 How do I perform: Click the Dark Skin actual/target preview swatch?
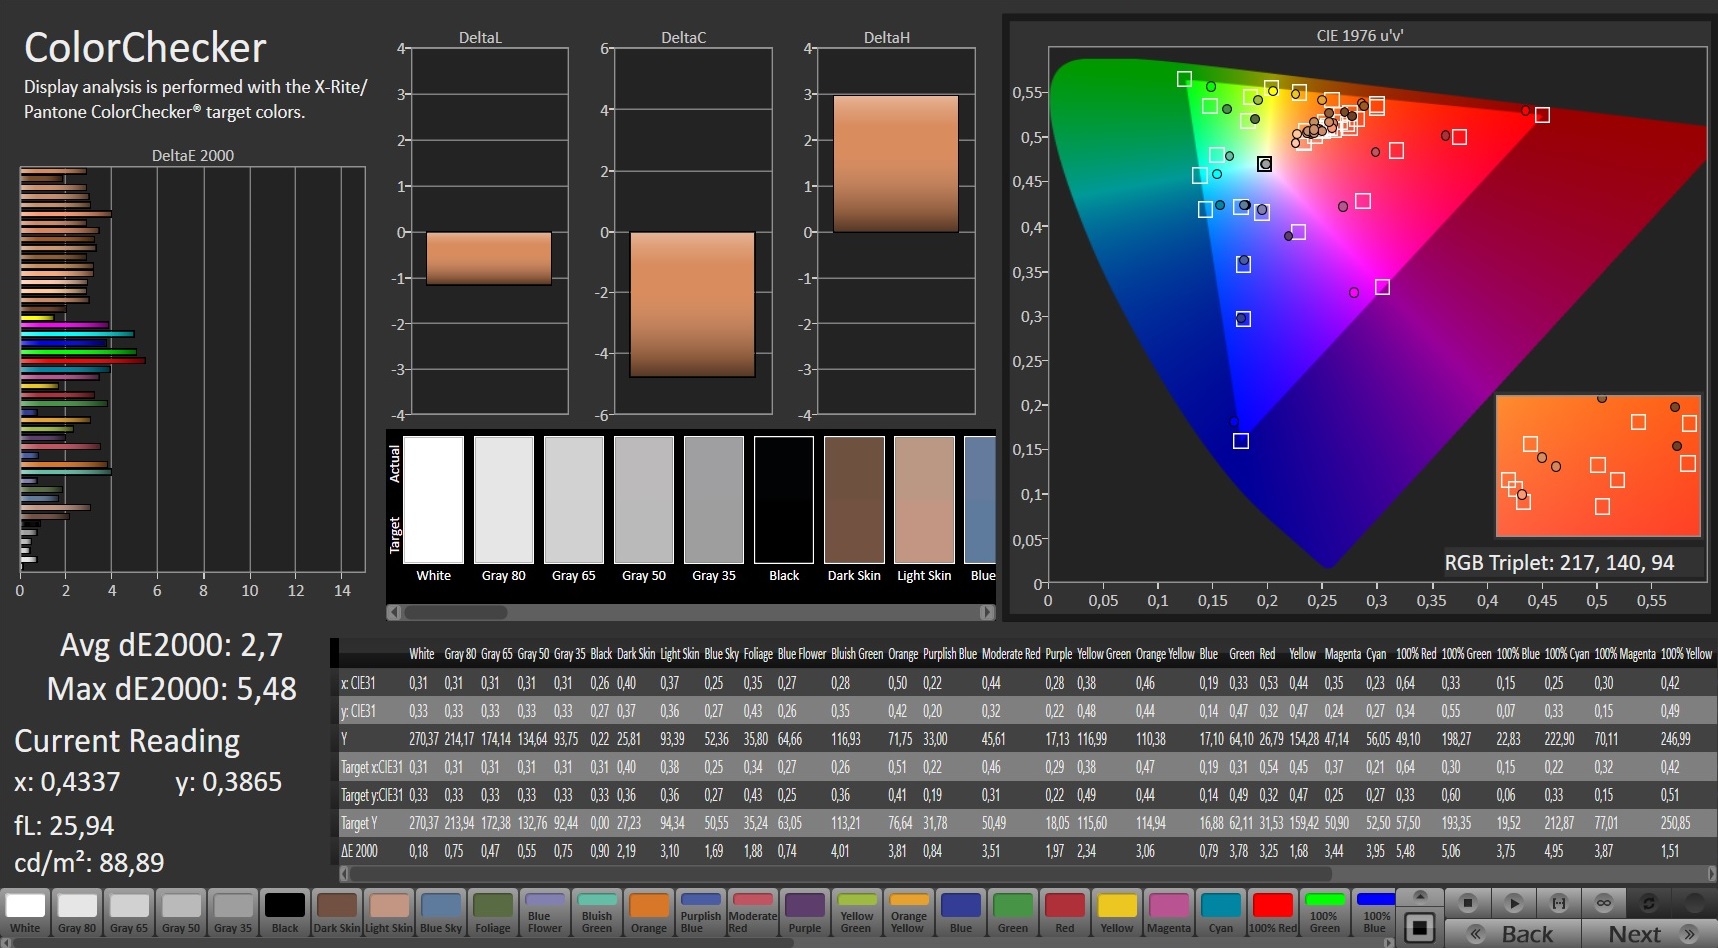853,499
